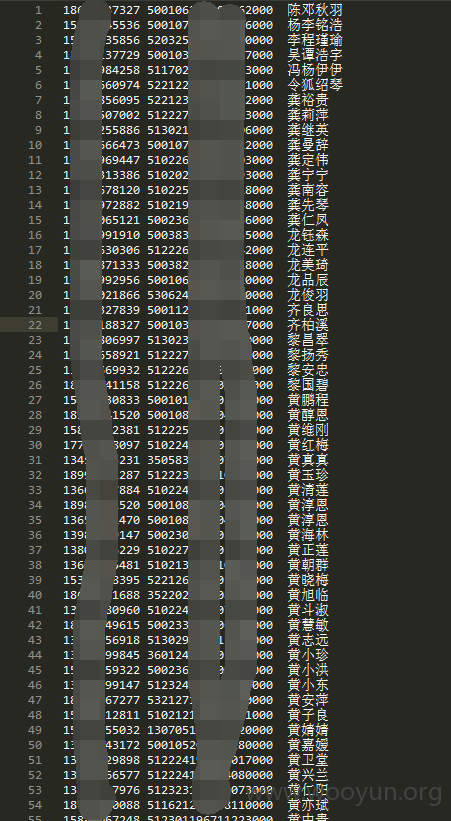The width and height of the screenshot is (451, 821).
Task: Click the name 黄子良
Action: pyautogui.click(x=308, y=715)
